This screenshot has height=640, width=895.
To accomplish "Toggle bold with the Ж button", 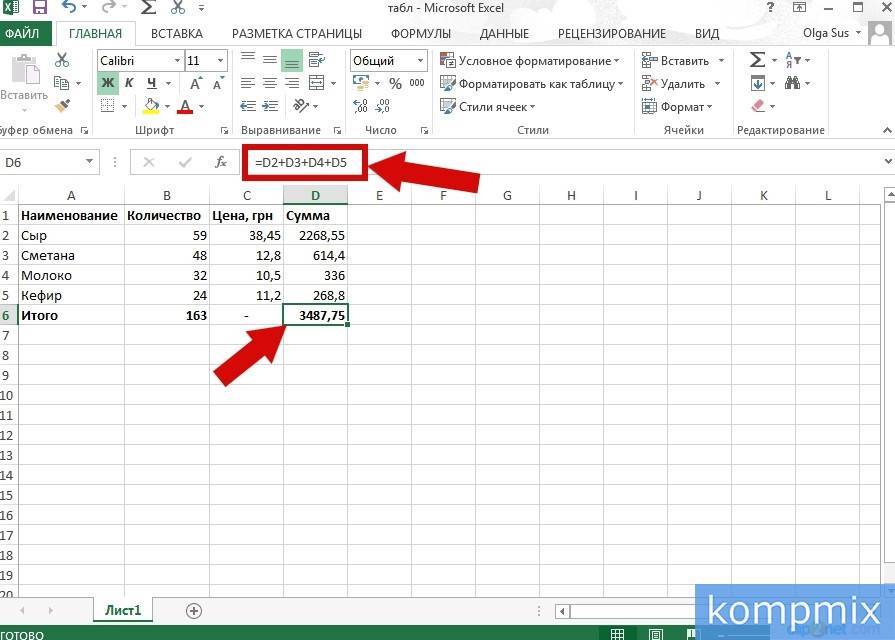I will (x=109, y=82).
